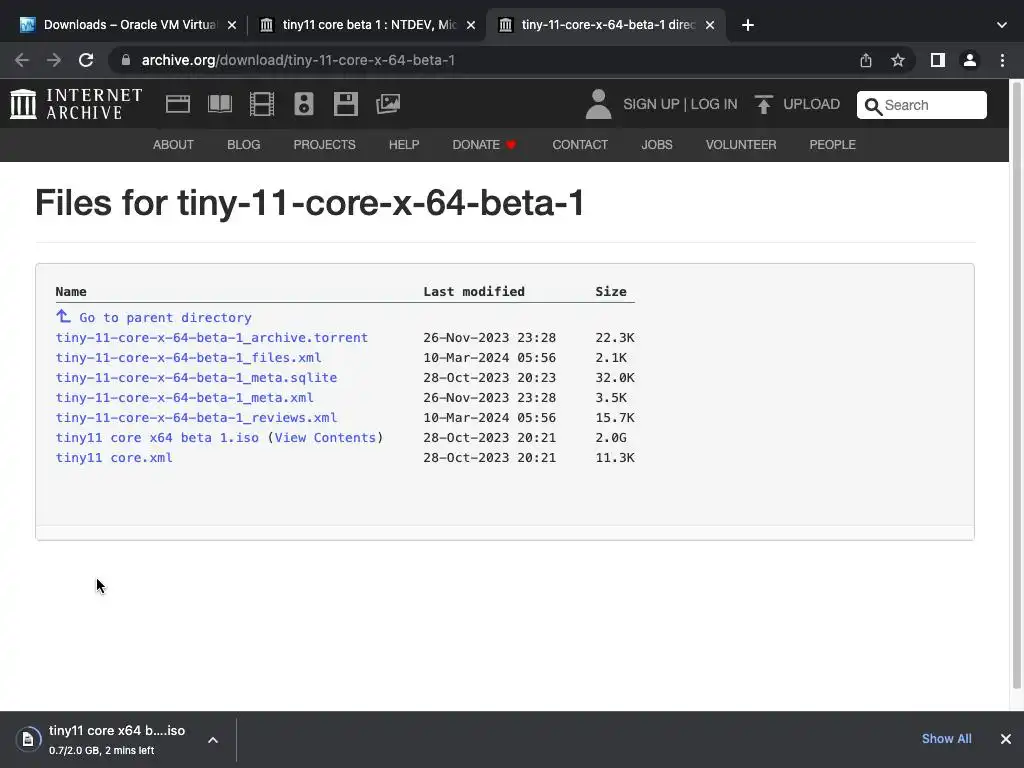
Task: Click the Size column header
Action: pos(611,292)
